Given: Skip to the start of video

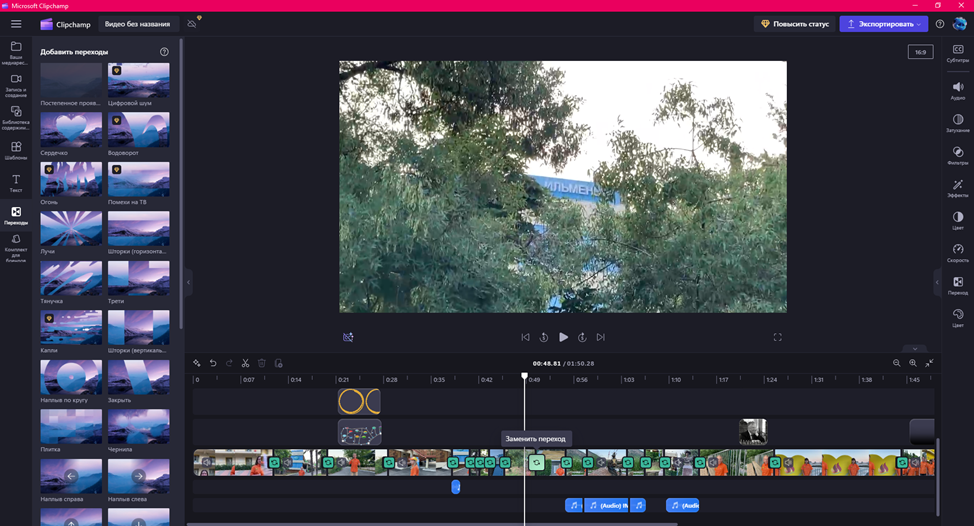Looking at the screenshot, I should click(526, 337).
